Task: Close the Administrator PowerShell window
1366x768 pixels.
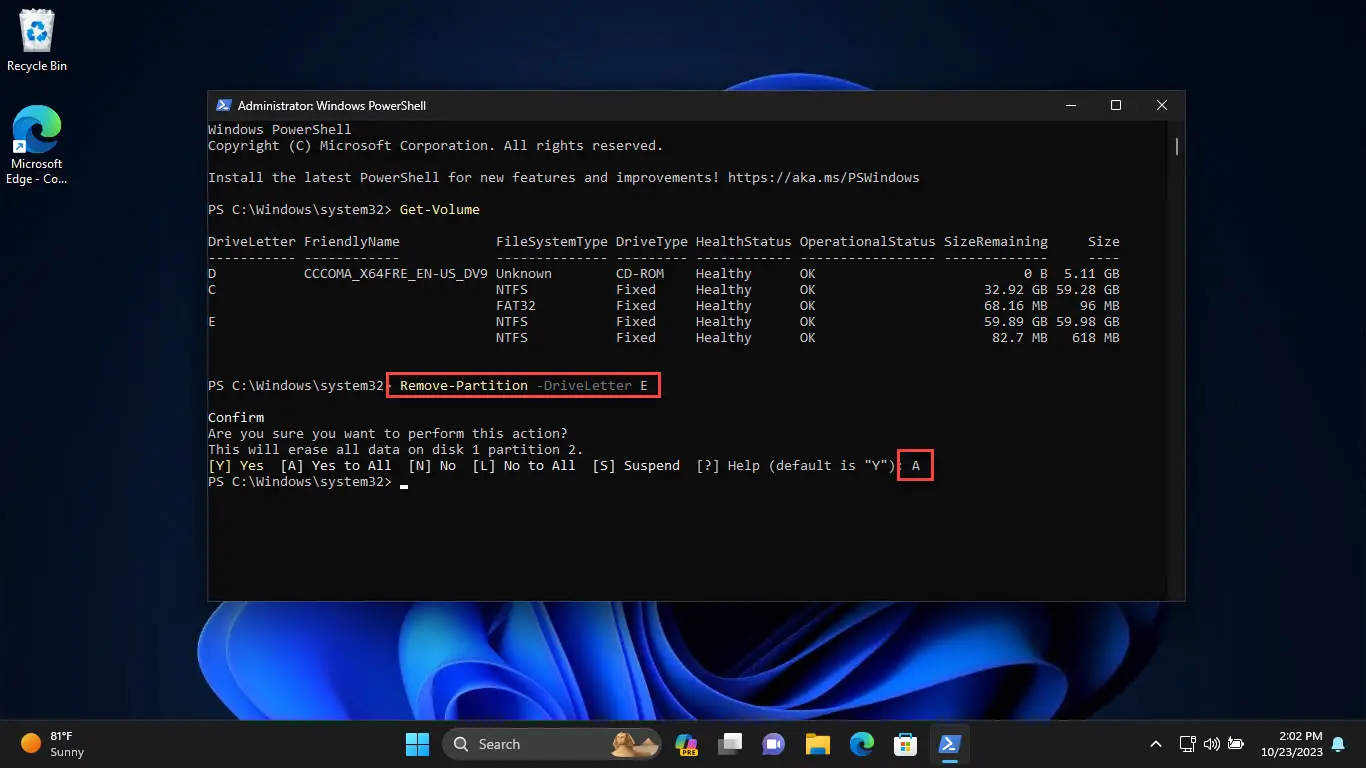Action: 1162,105
